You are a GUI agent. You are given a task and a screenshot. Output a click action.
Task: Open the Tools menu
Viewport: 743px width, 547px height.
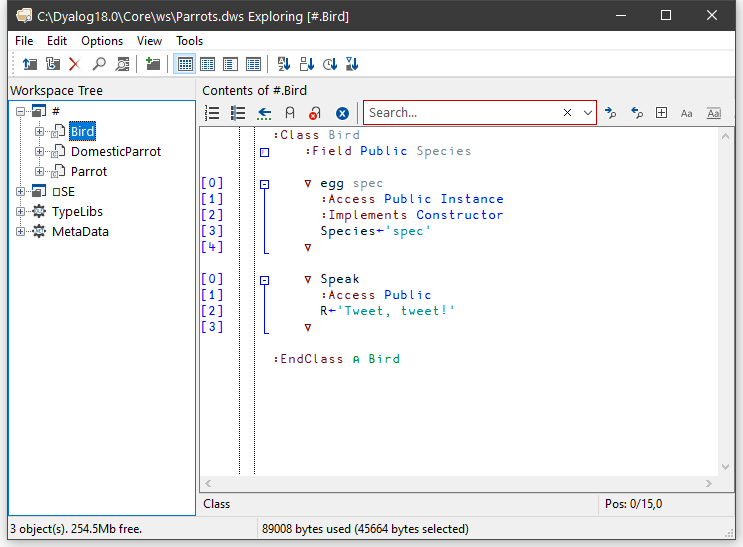pos(189,41)
